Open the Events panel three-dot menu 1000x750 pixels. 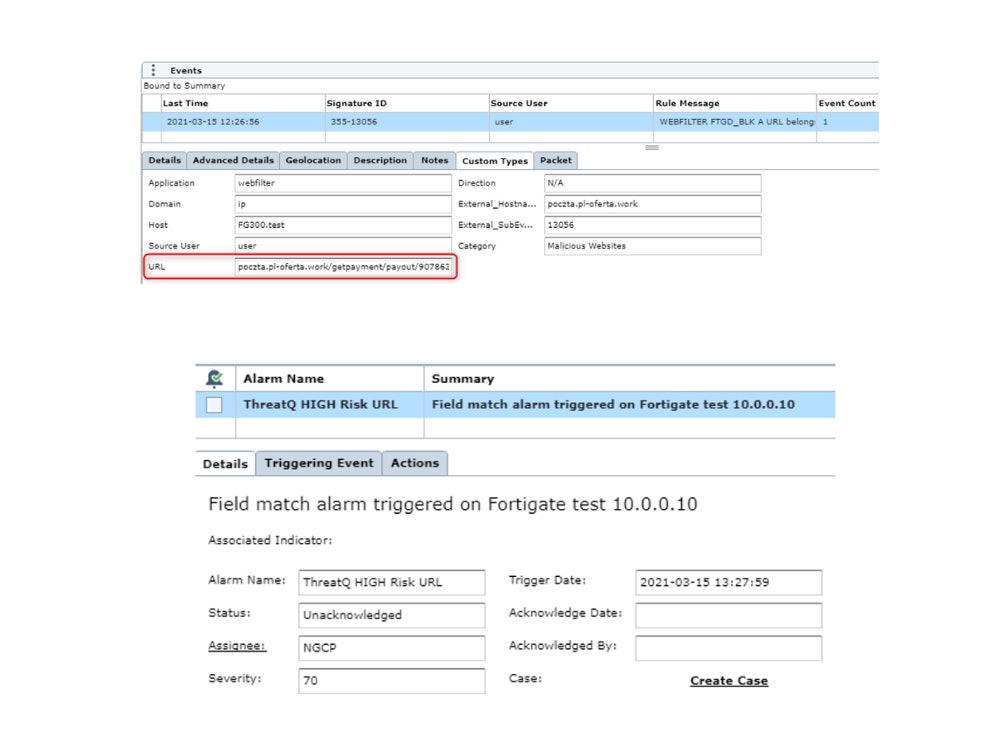click(153, 71)
